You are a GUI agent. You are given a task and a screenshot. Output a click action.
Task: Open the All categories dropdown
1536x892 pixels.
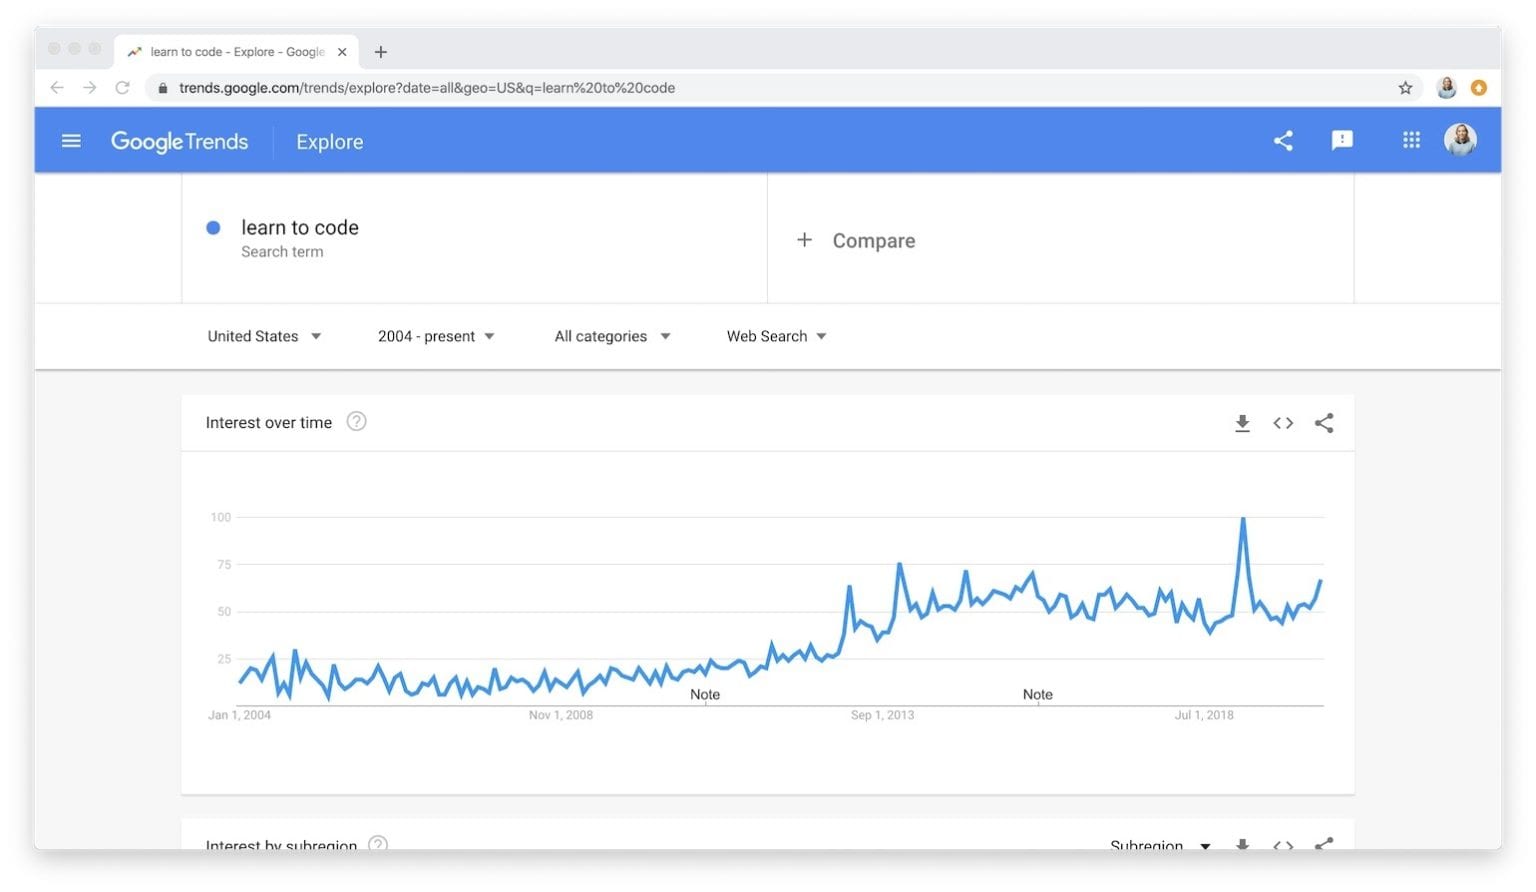click(612, 336)
